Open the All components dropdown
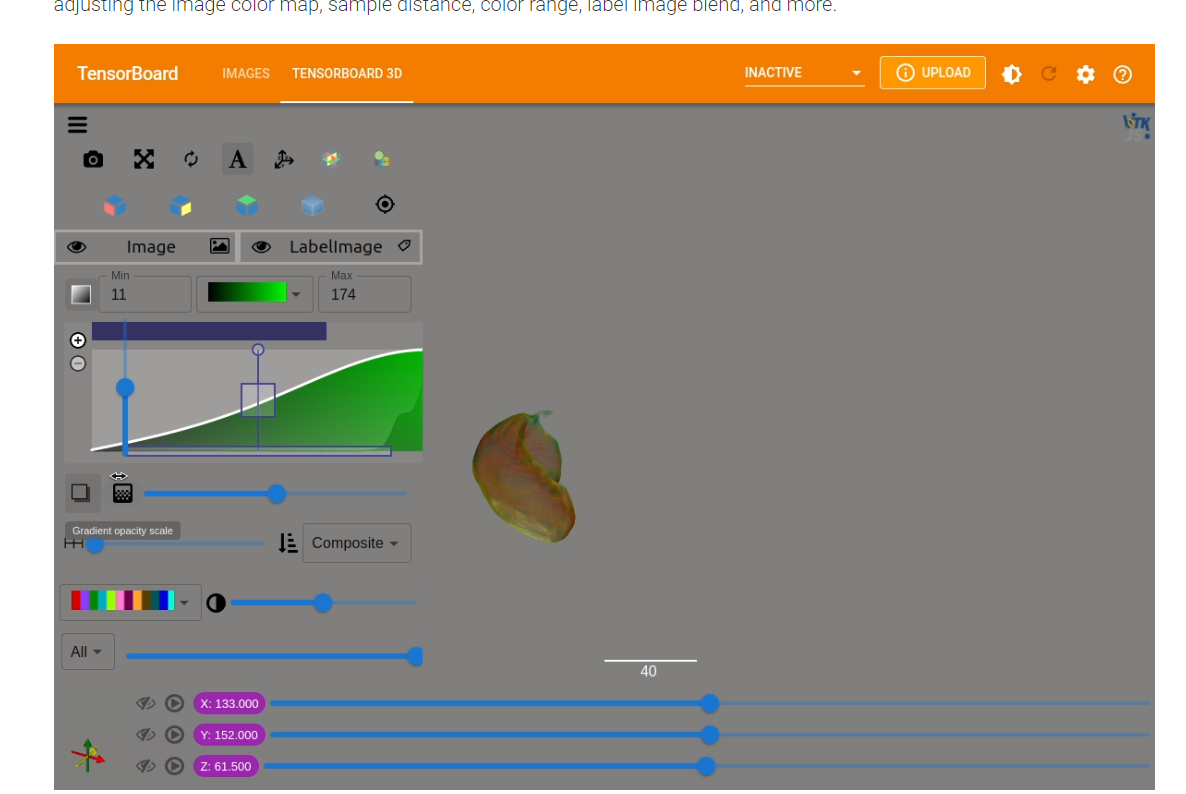1186x794 pixels. coord(87,651)
